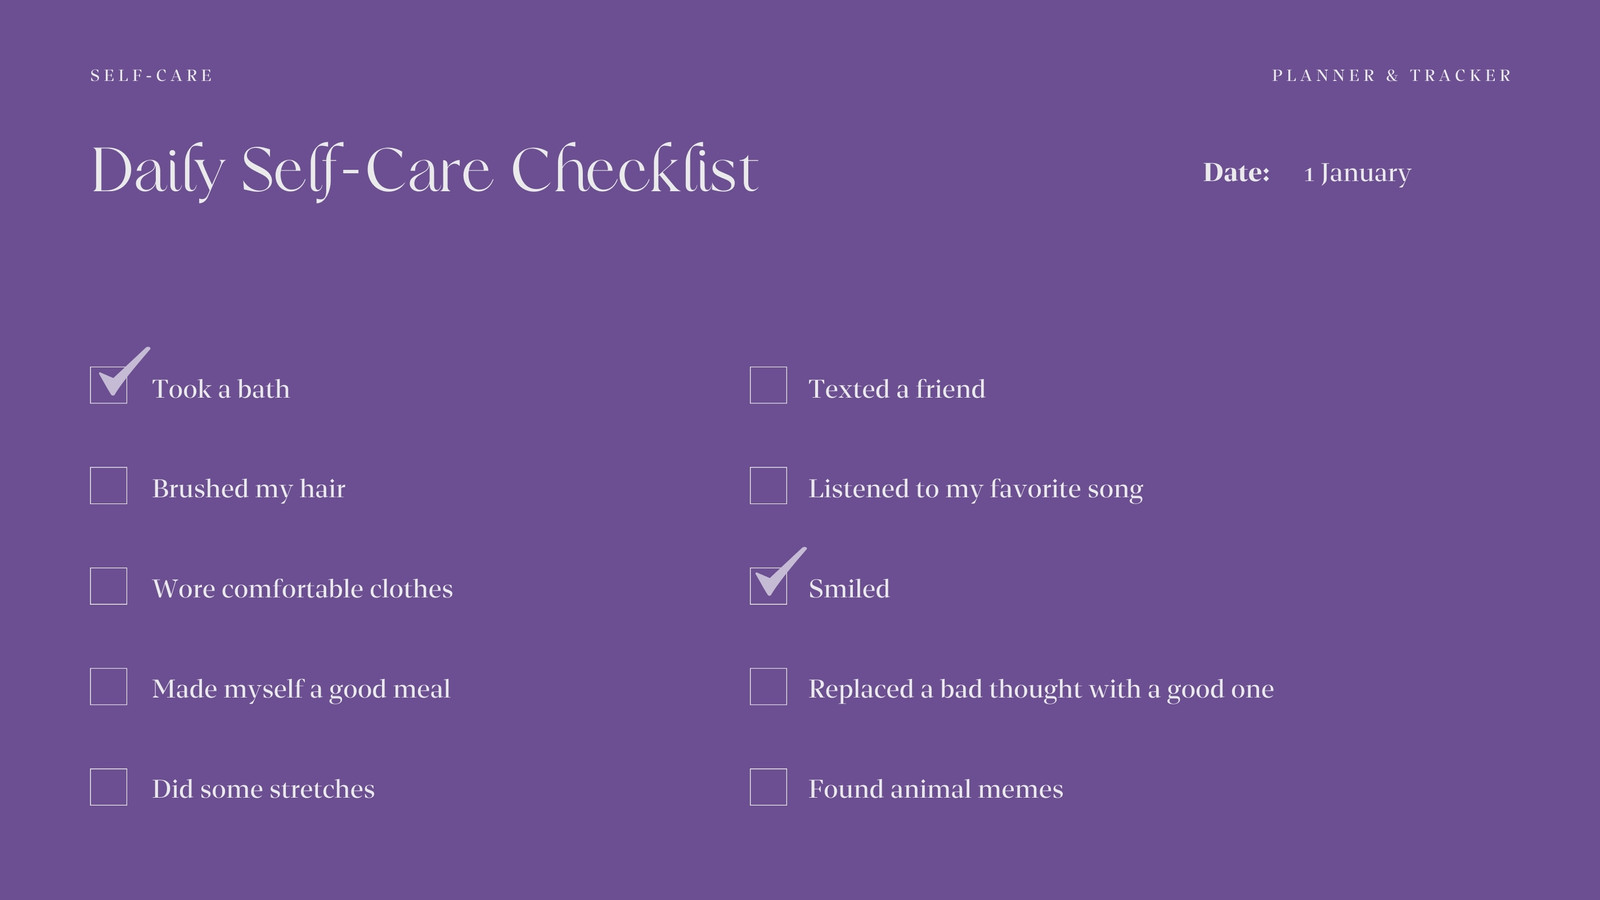Select the Daily Self-Care Checklist title
Screen dimensions: 1600x900
tap(425, 171)
